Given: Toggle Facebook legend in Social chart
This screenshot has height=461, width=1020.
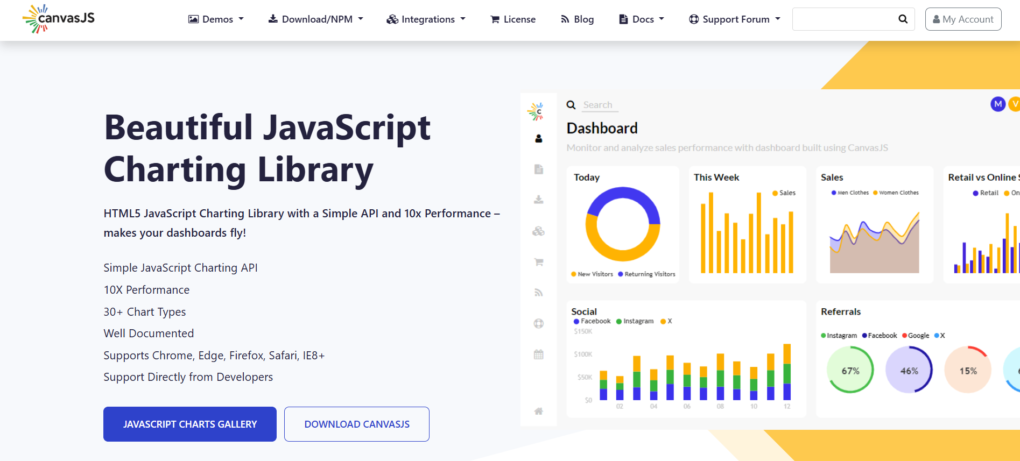Looking at the screenshot, I should (x=592, y=321).
